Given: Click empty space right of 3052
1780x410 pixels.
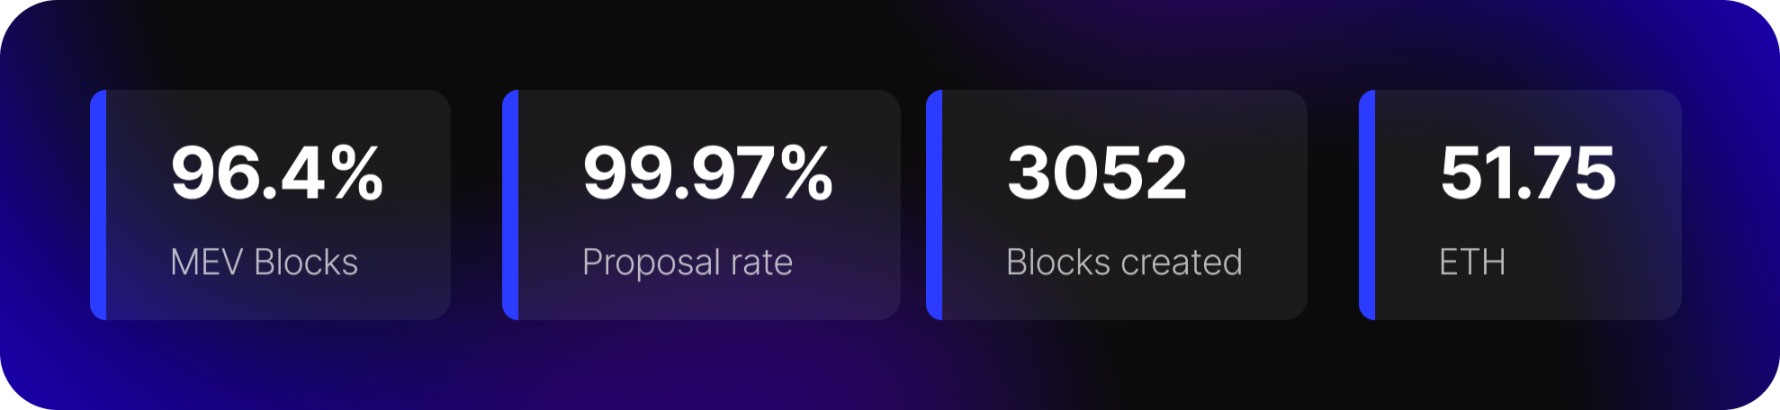Looking at the screenshot, I should point(1245,173).
